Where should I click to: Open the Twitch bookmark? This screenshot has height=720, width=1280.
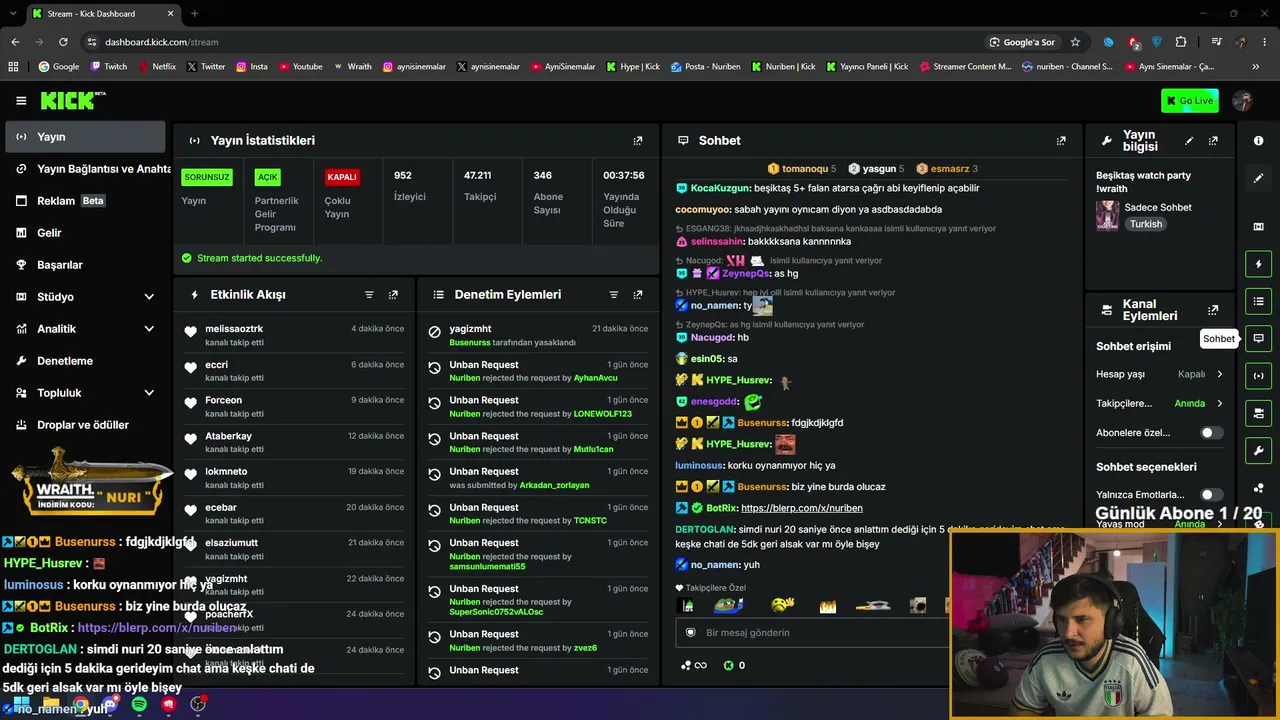[109, 67]
